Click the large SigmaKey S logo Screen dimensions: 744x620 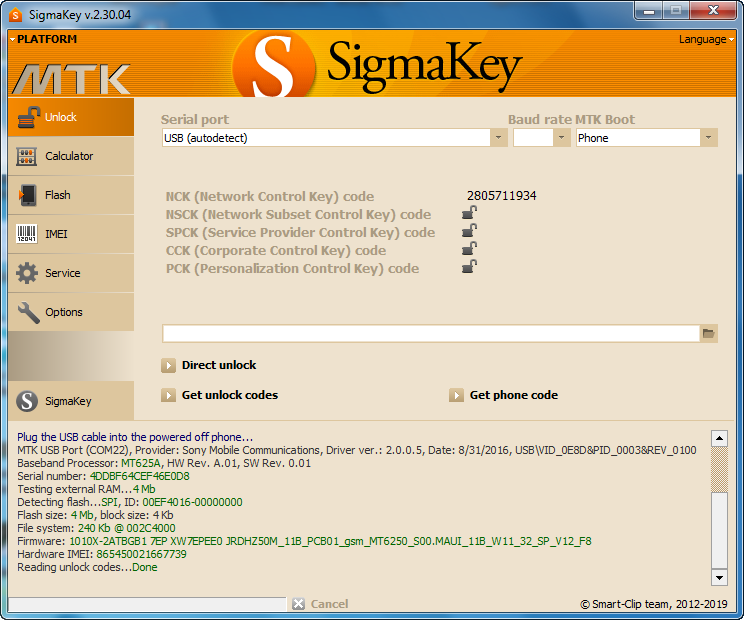click(274, 65)
